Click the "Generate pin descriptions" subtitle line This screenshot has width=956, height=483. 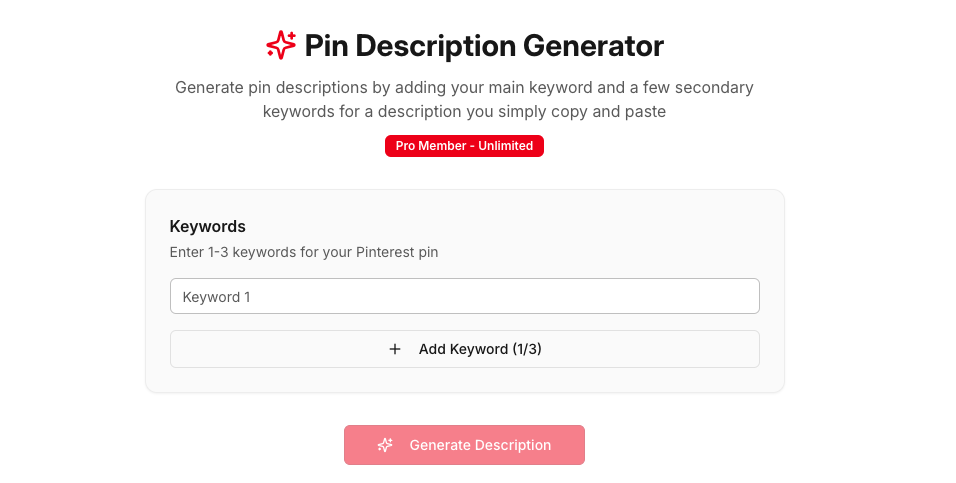(x=464, y=88)
